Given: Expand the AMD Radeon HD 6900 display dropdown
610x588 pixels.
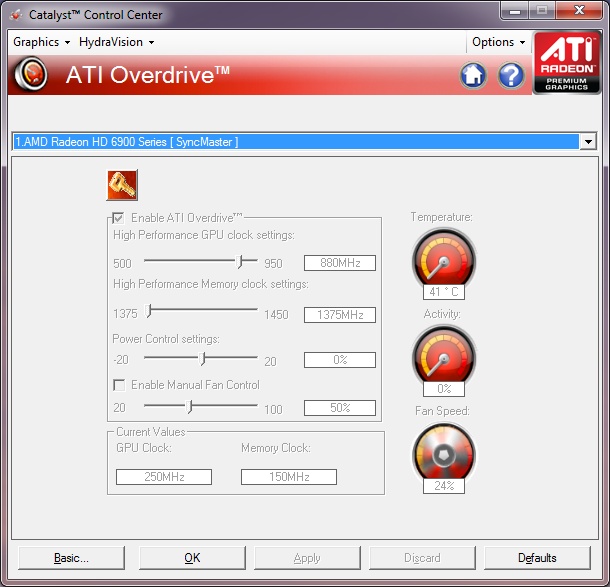Looking at the screenshot, I should [588, 142].
